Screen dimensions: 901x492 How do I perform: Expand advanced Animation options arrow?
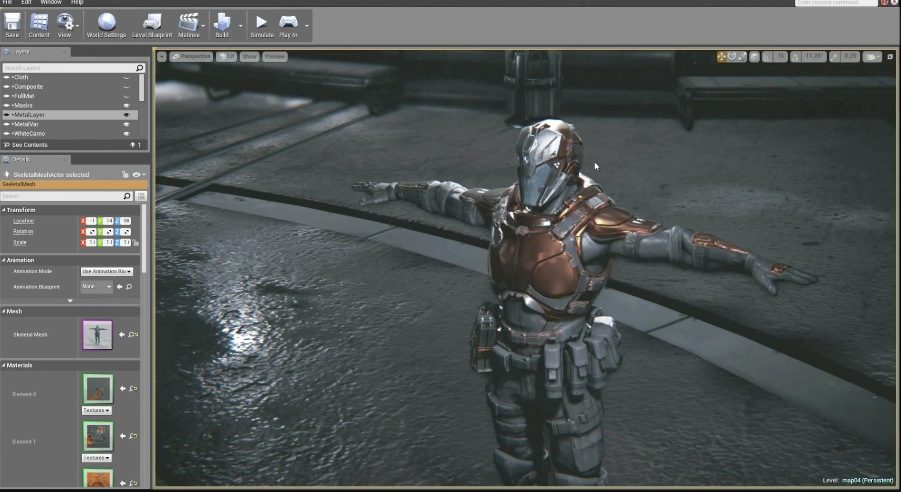(70, 301)
